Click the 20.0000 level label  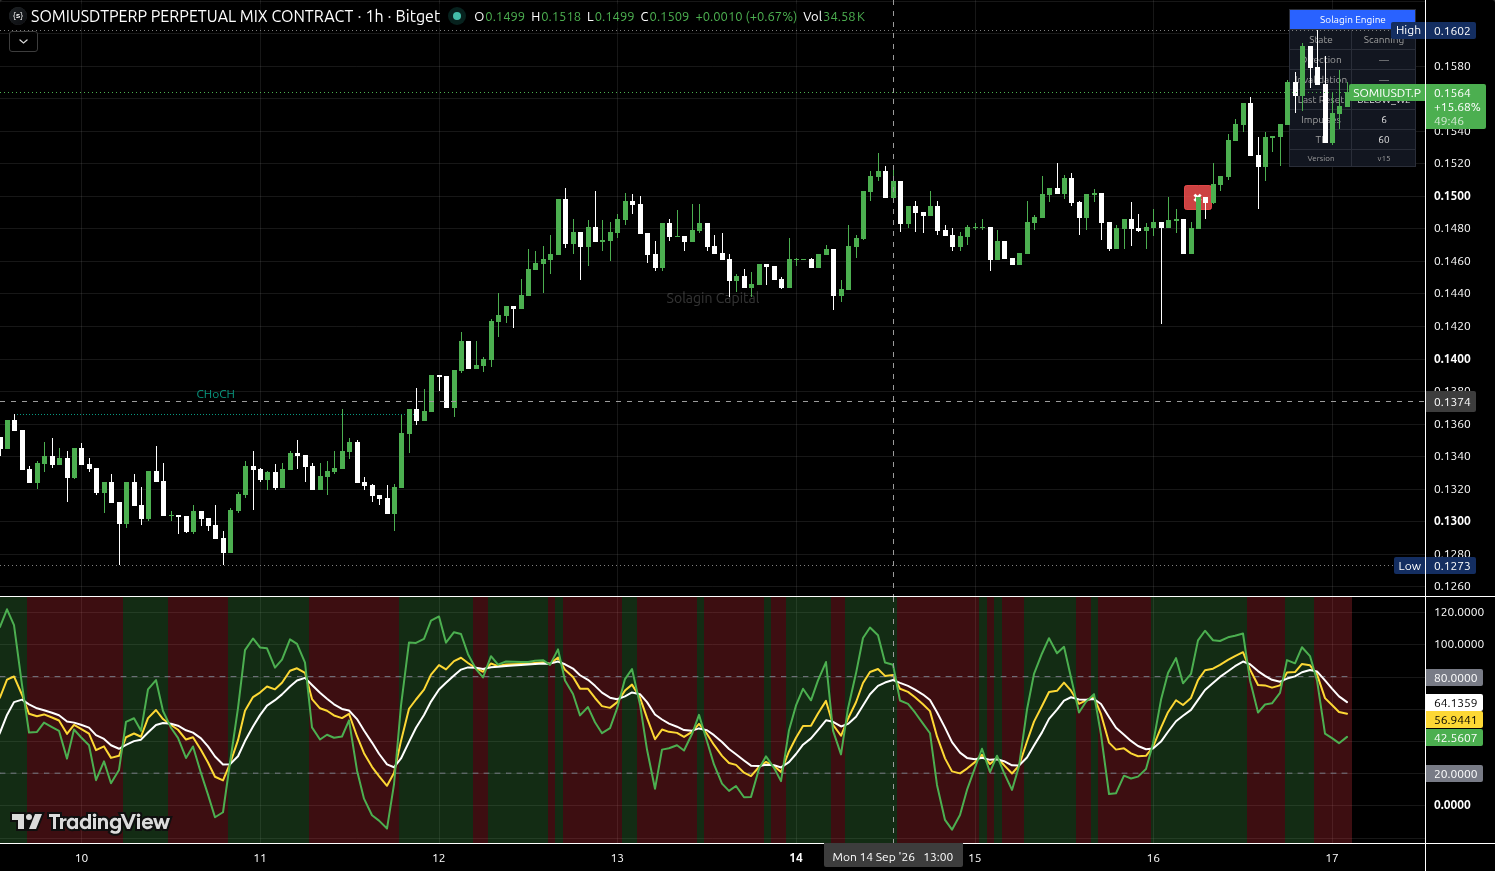1455,774
